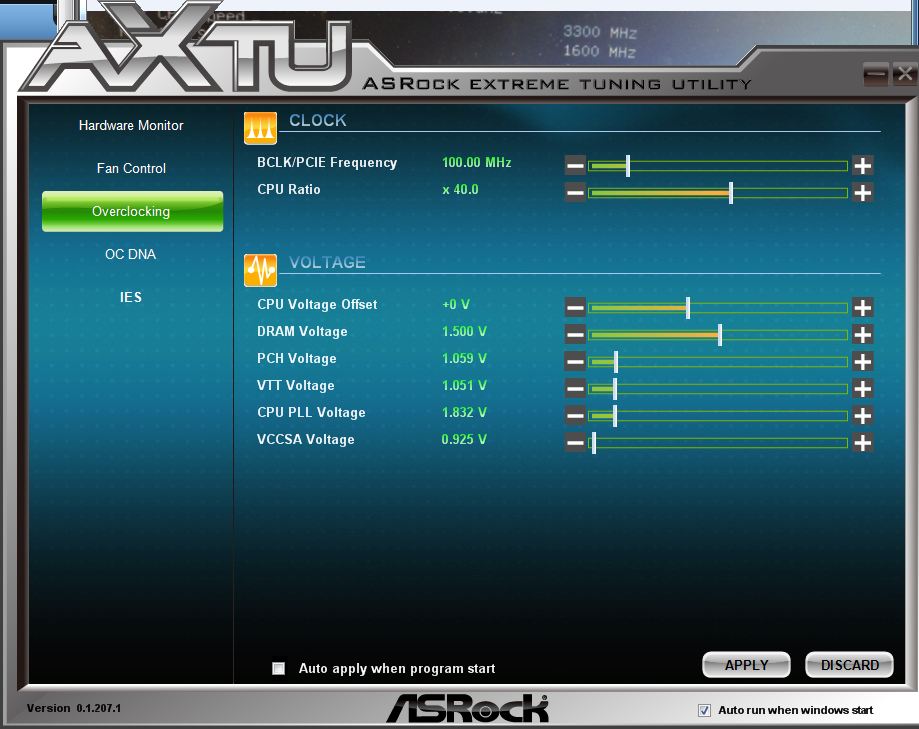
Task: Lower PCH Voltage with minus button
Action: click(575, 362)
